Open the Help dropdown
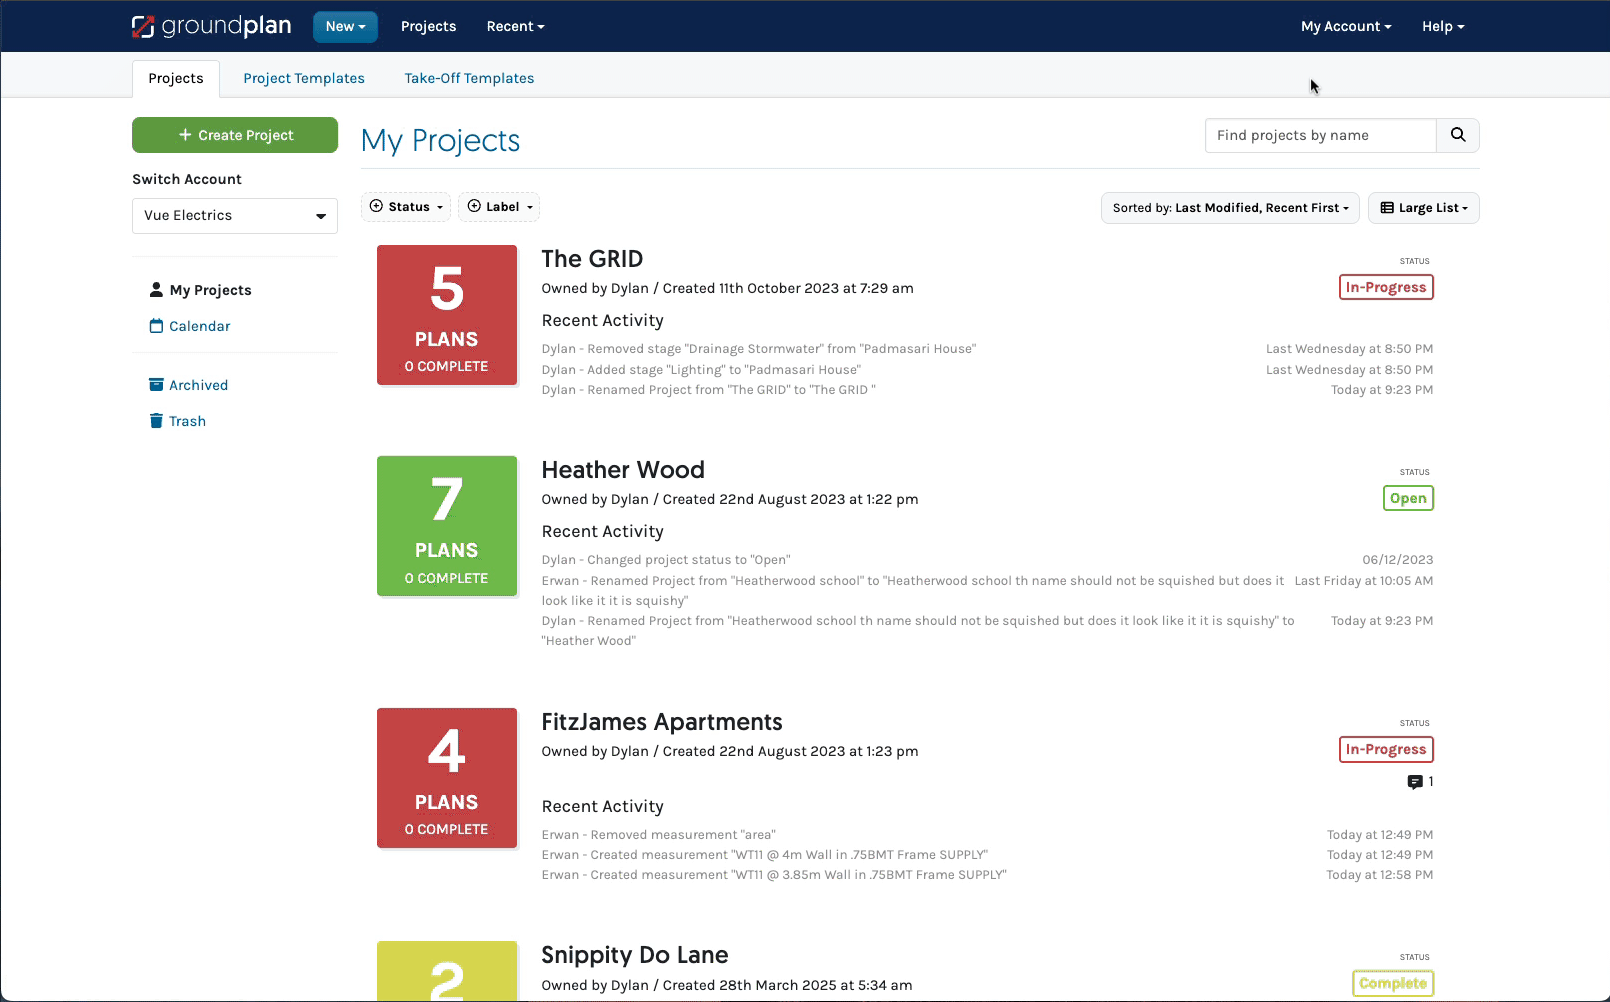This screenshot has height=1002, width=1610. (1442, 26)
